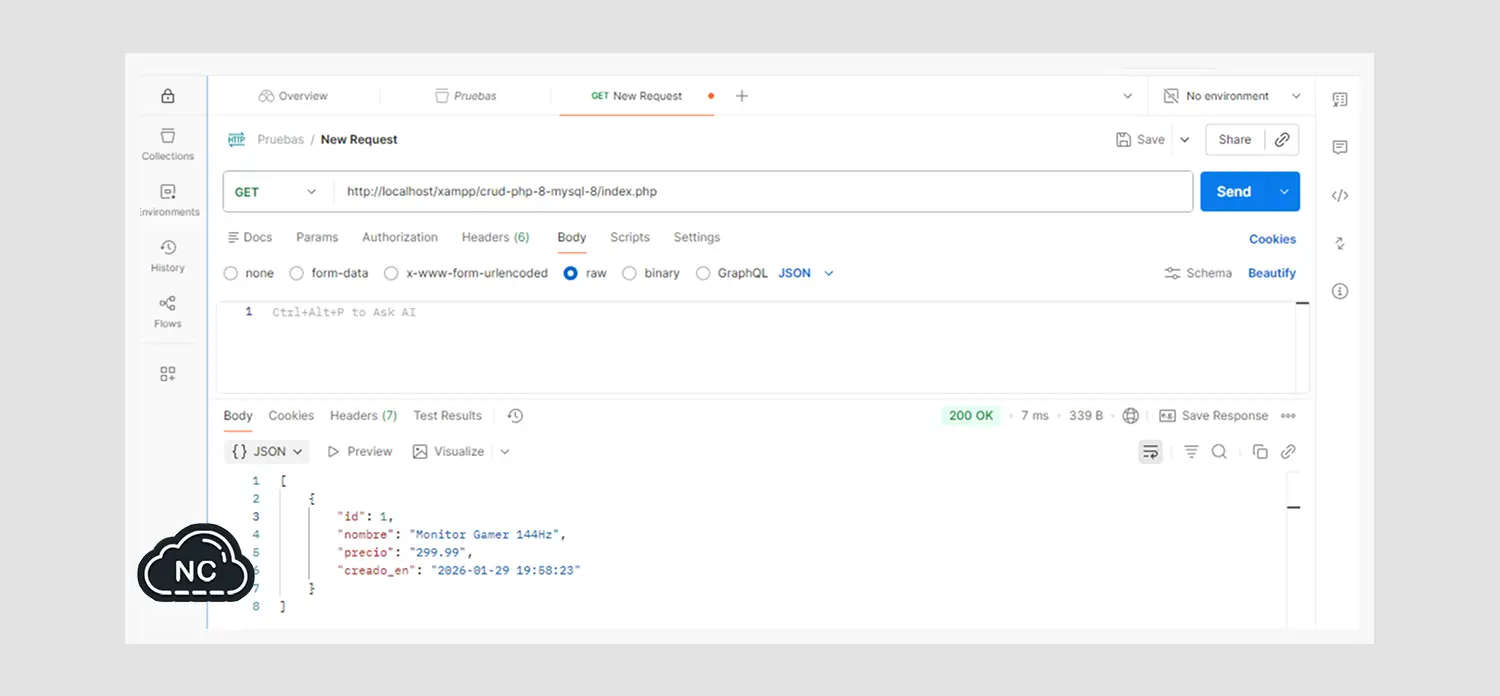
Task: Open the comments icon in right sidebar
Action: point(1340,147)
